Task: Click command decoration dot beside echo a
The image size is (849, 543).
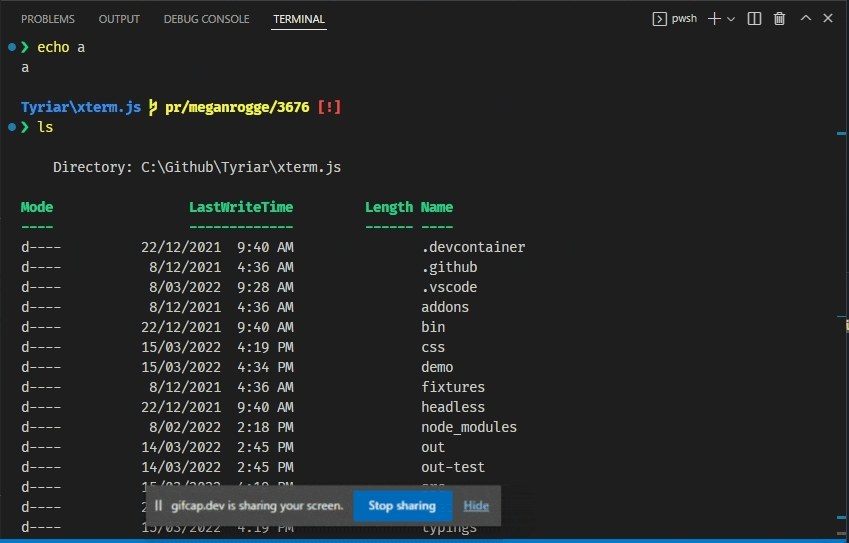Action: [x=10, y=47]
